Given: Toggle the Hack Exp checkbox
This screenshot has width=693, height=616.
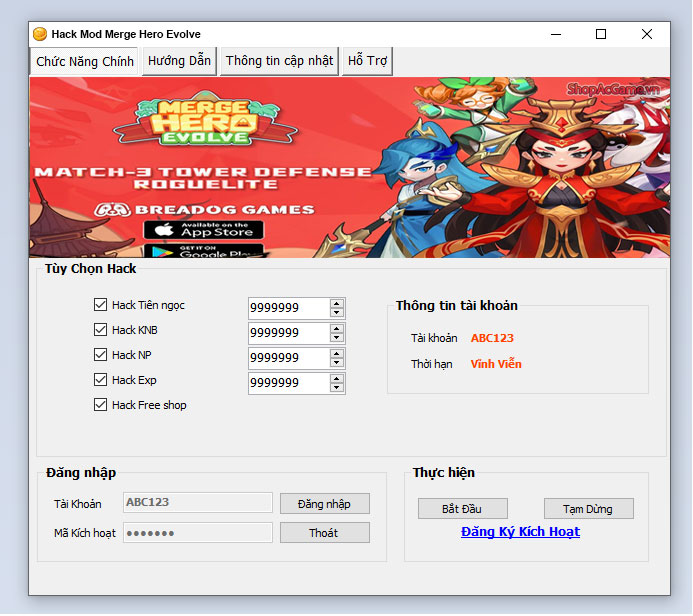Looking at the screenshot, I should coord(100,380).
